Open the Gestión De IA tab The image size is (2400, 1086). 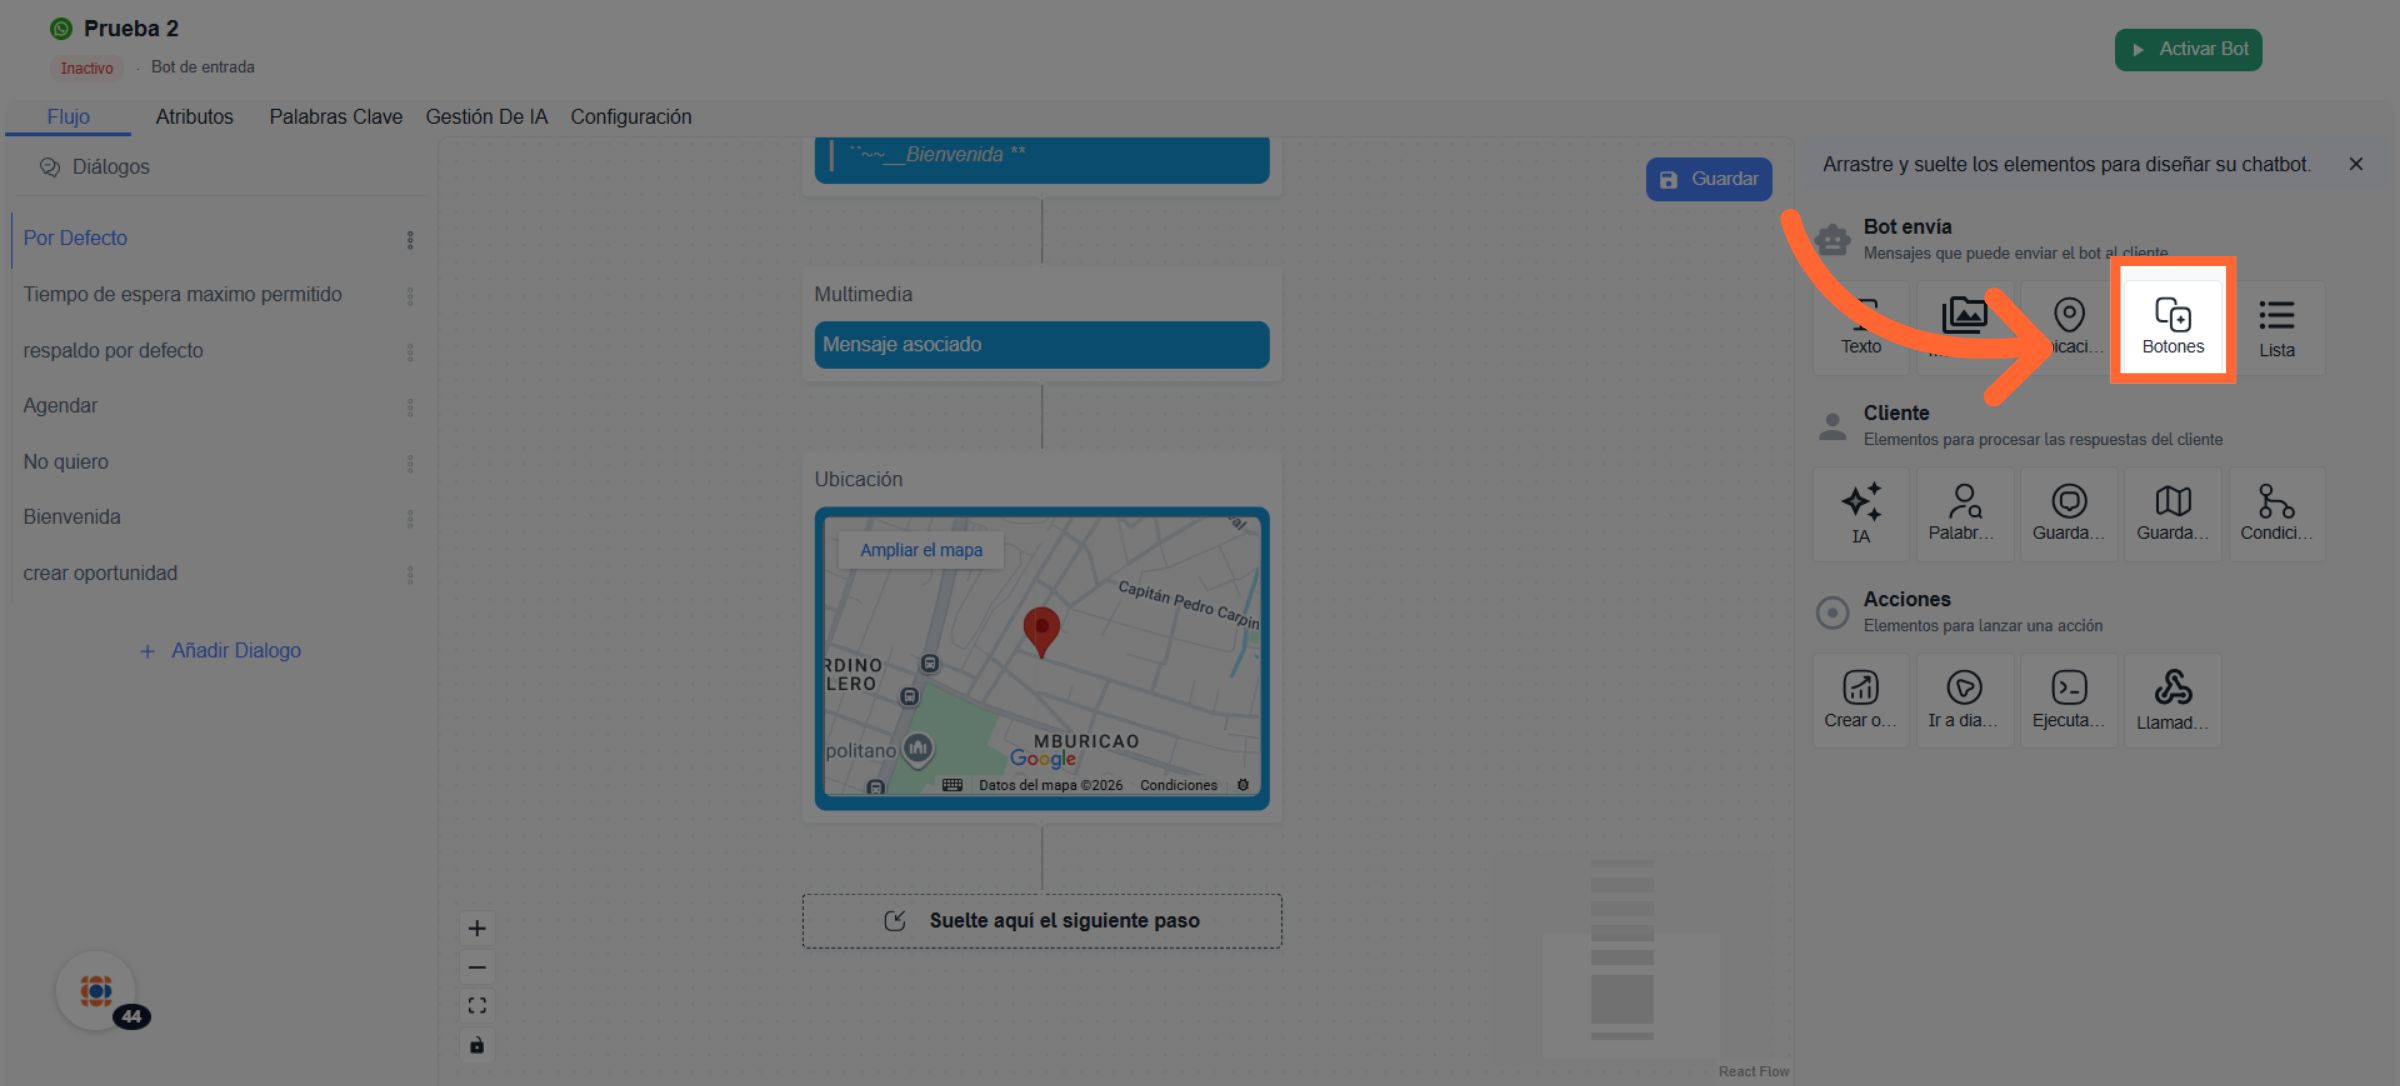click(x=486, y=117)
